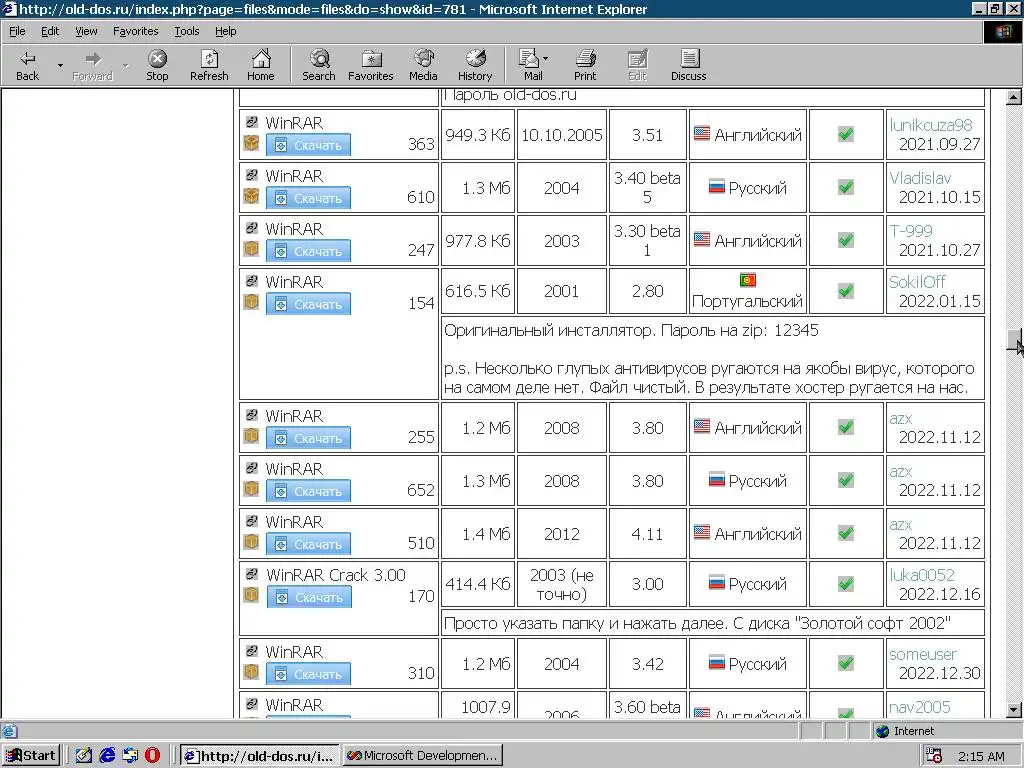1024x768 pixels.
Task: Click link icon beside WinRAR 4.11 title
Action: click(251, 521)
